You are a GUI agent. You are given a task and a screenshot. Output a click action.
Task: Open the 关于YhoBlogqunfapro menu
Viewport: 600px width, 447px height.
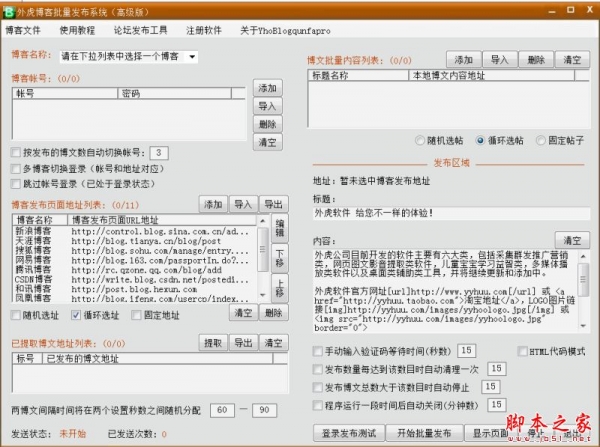pos(285,31)
